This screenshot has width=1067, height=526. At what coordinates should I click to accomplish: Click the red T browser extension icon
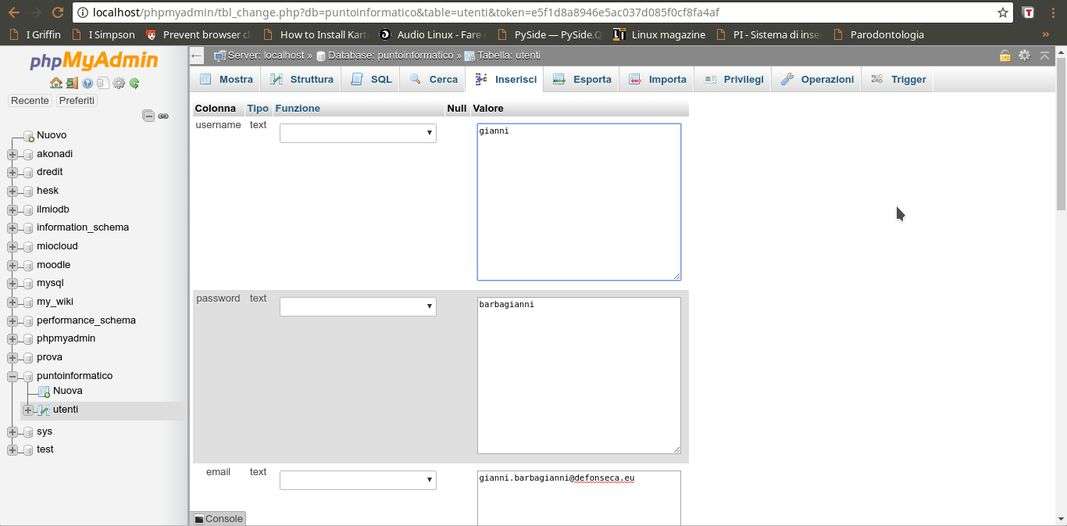click(1030, 12)
